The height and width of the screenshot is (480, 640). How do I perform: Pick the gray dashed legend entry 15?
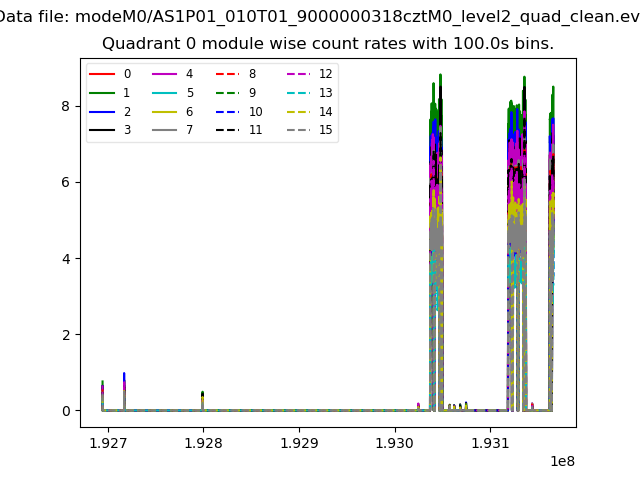(x=310, y=130)
